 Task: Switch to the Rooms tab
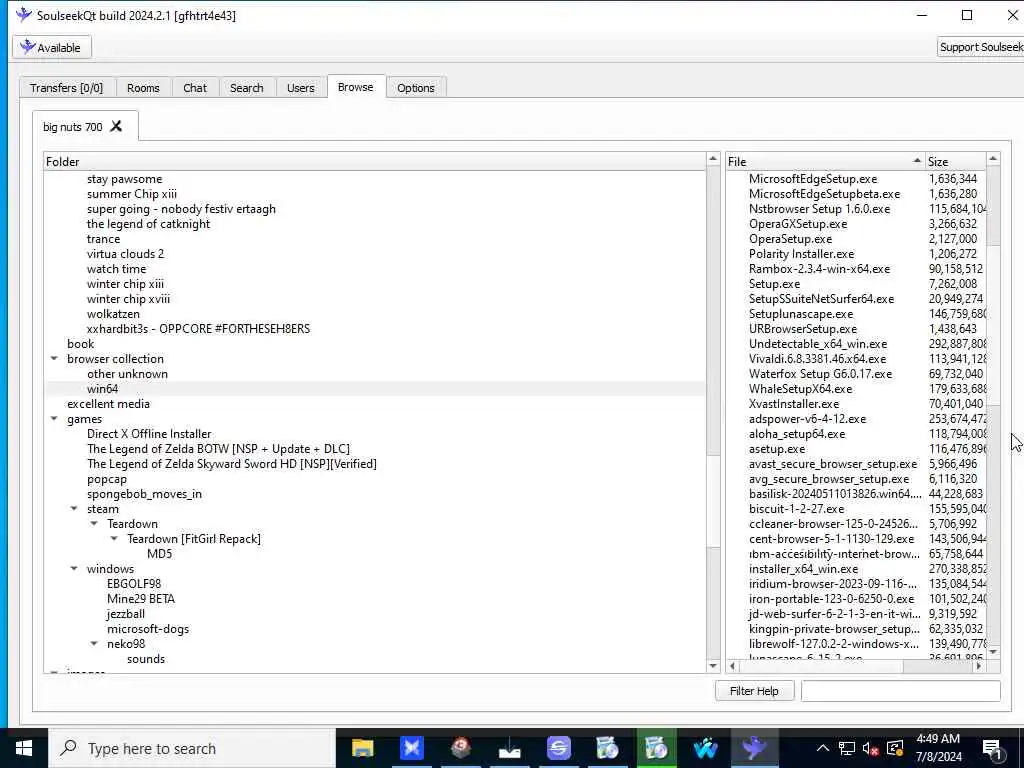(143, 88)
